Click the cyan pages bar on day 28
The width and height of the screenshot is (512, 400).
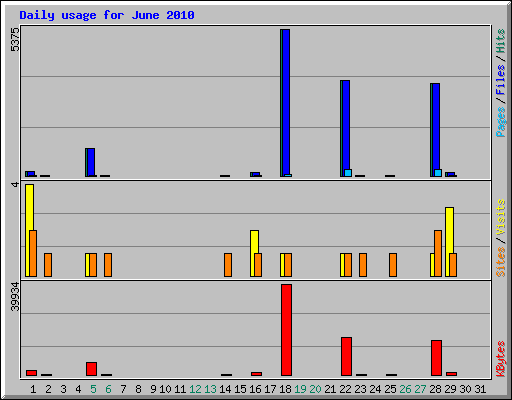point(438,173)
